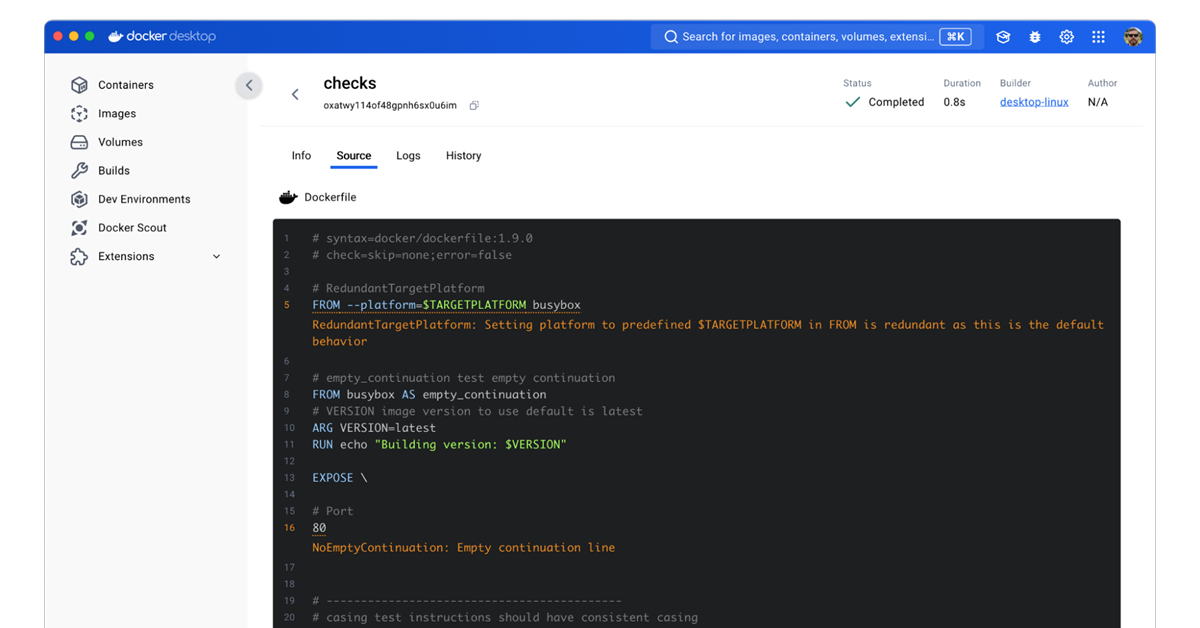Go back using the back arrow
The height and width of the screenshot is (628, 1200).
click(295, 93)
